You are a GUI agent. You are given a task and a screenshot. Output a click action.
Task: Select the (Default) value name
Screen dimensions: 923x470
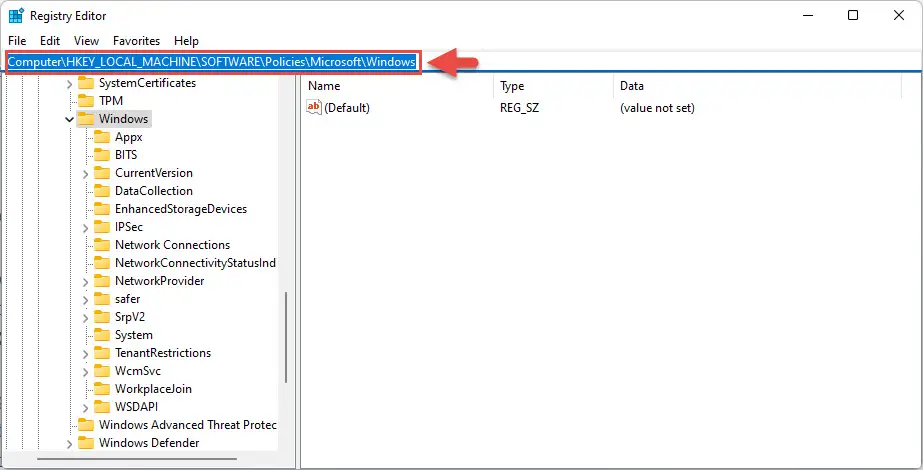pyautogui.click(x=347, y=108)
